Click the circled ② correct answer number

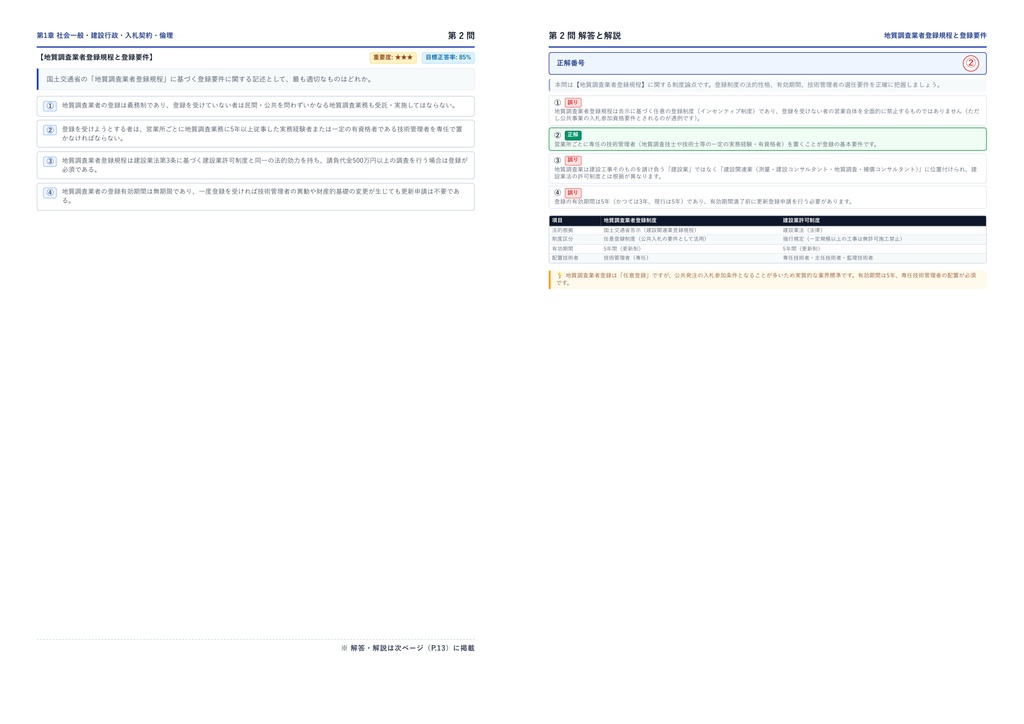tap(970, 63)
